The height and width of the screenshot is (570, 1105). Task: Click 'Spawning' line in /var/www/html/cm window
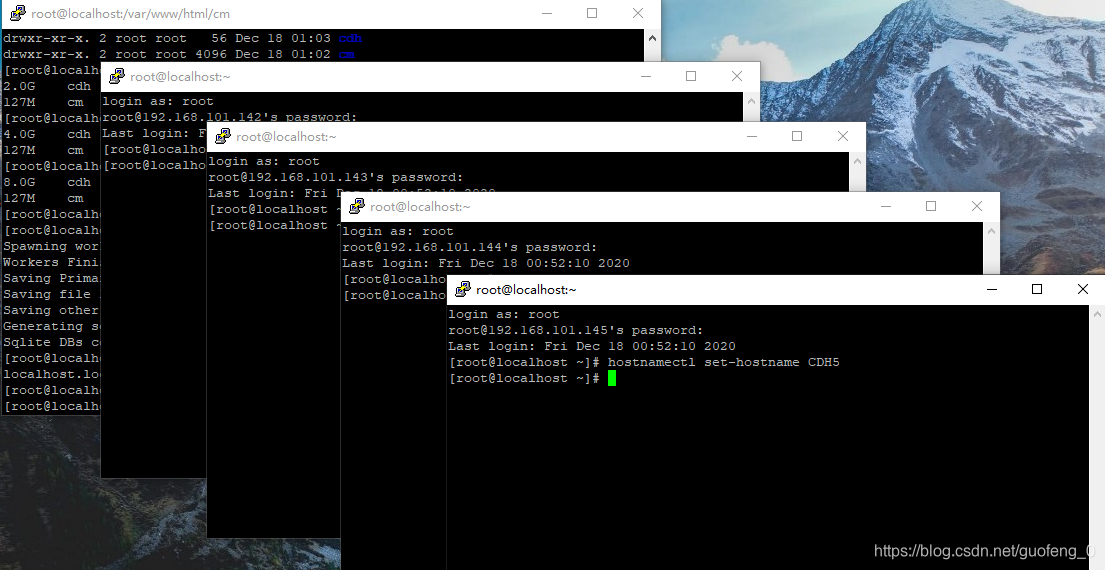(52, 247)
